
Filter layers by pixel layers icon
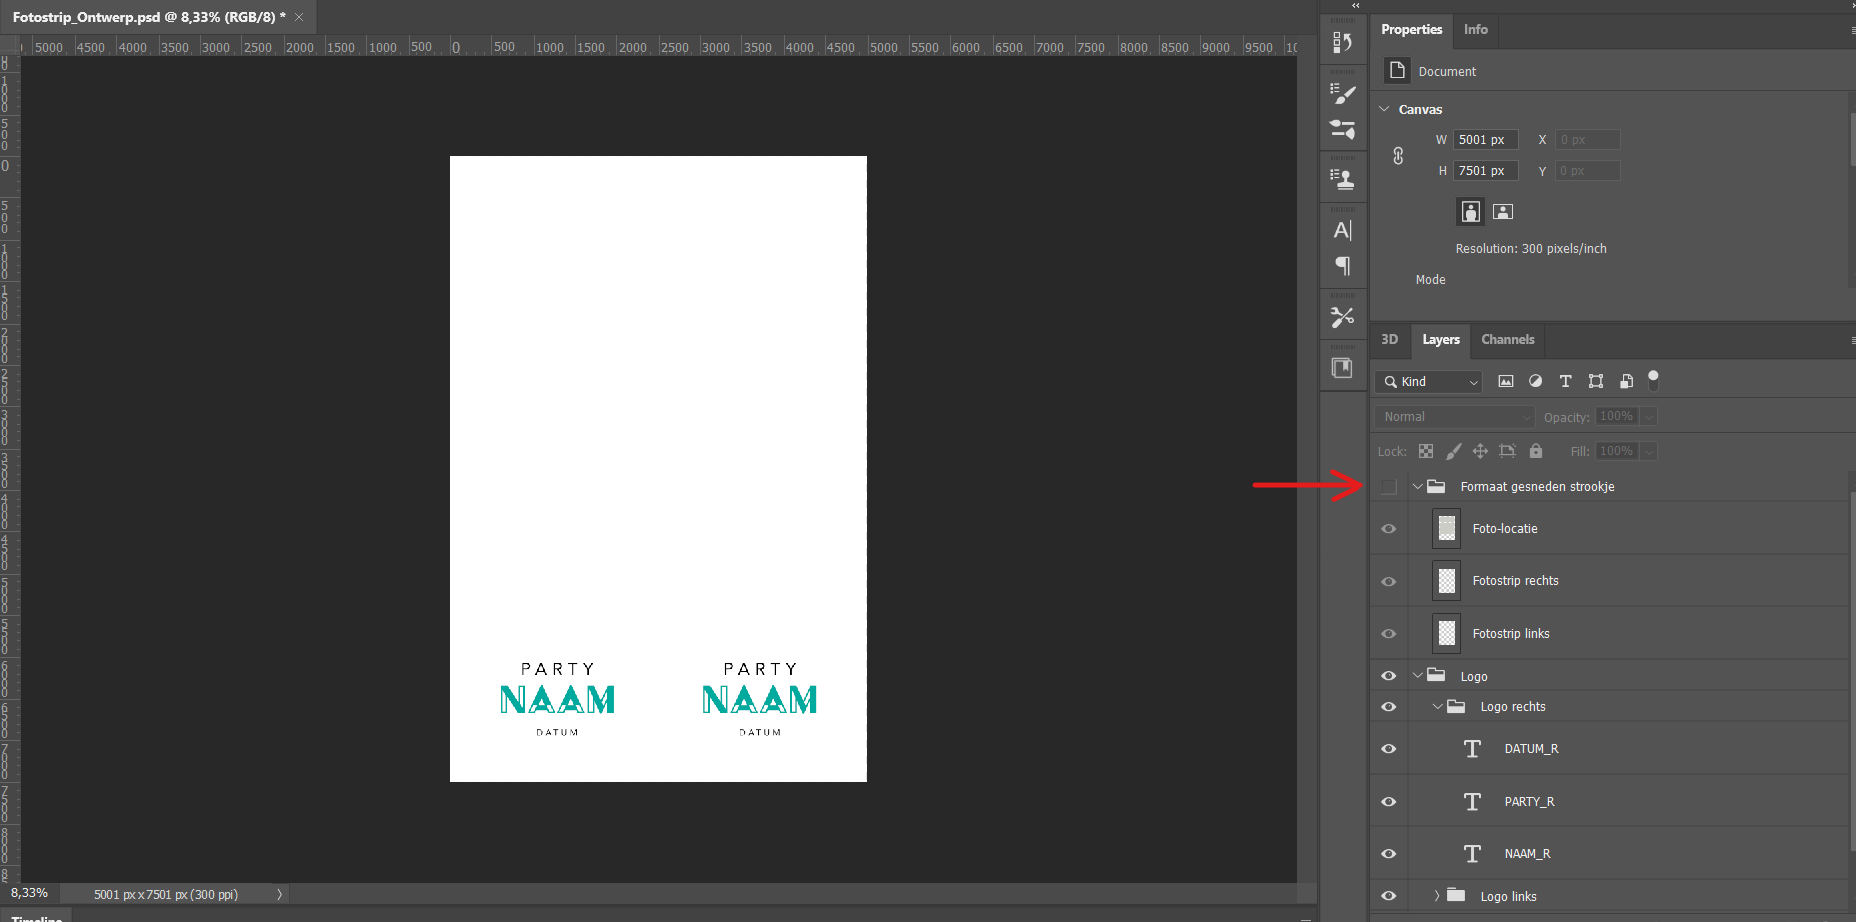click(x=1506, y=381)
